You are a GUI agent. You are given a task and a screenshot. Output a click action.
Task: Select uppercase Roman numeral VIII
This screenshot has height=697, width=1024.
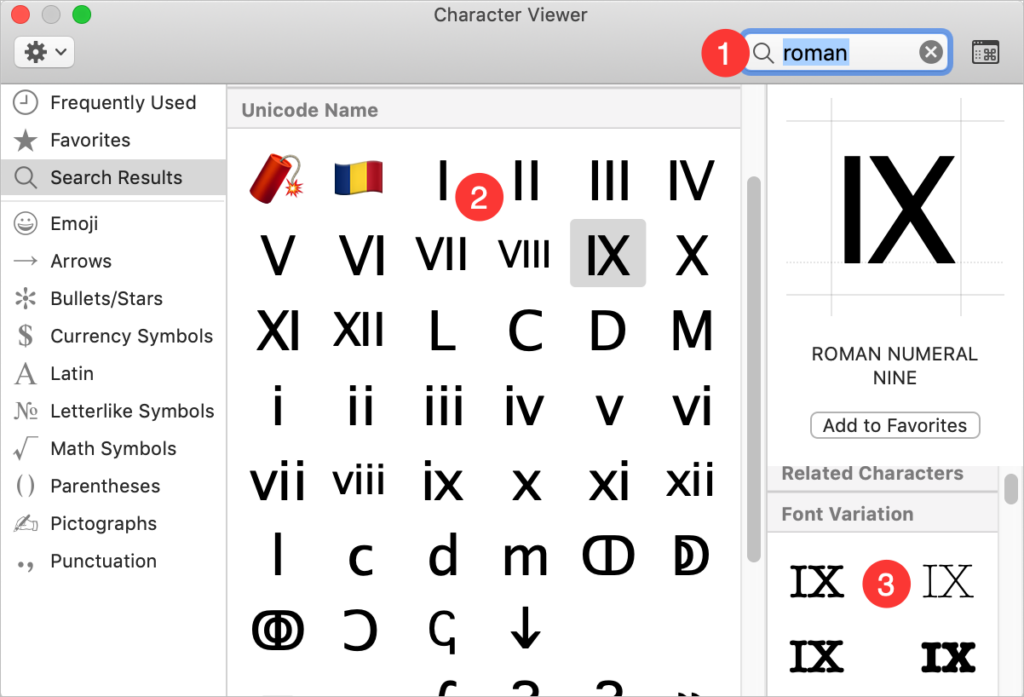pyautogui.click(x=525, y=254)
